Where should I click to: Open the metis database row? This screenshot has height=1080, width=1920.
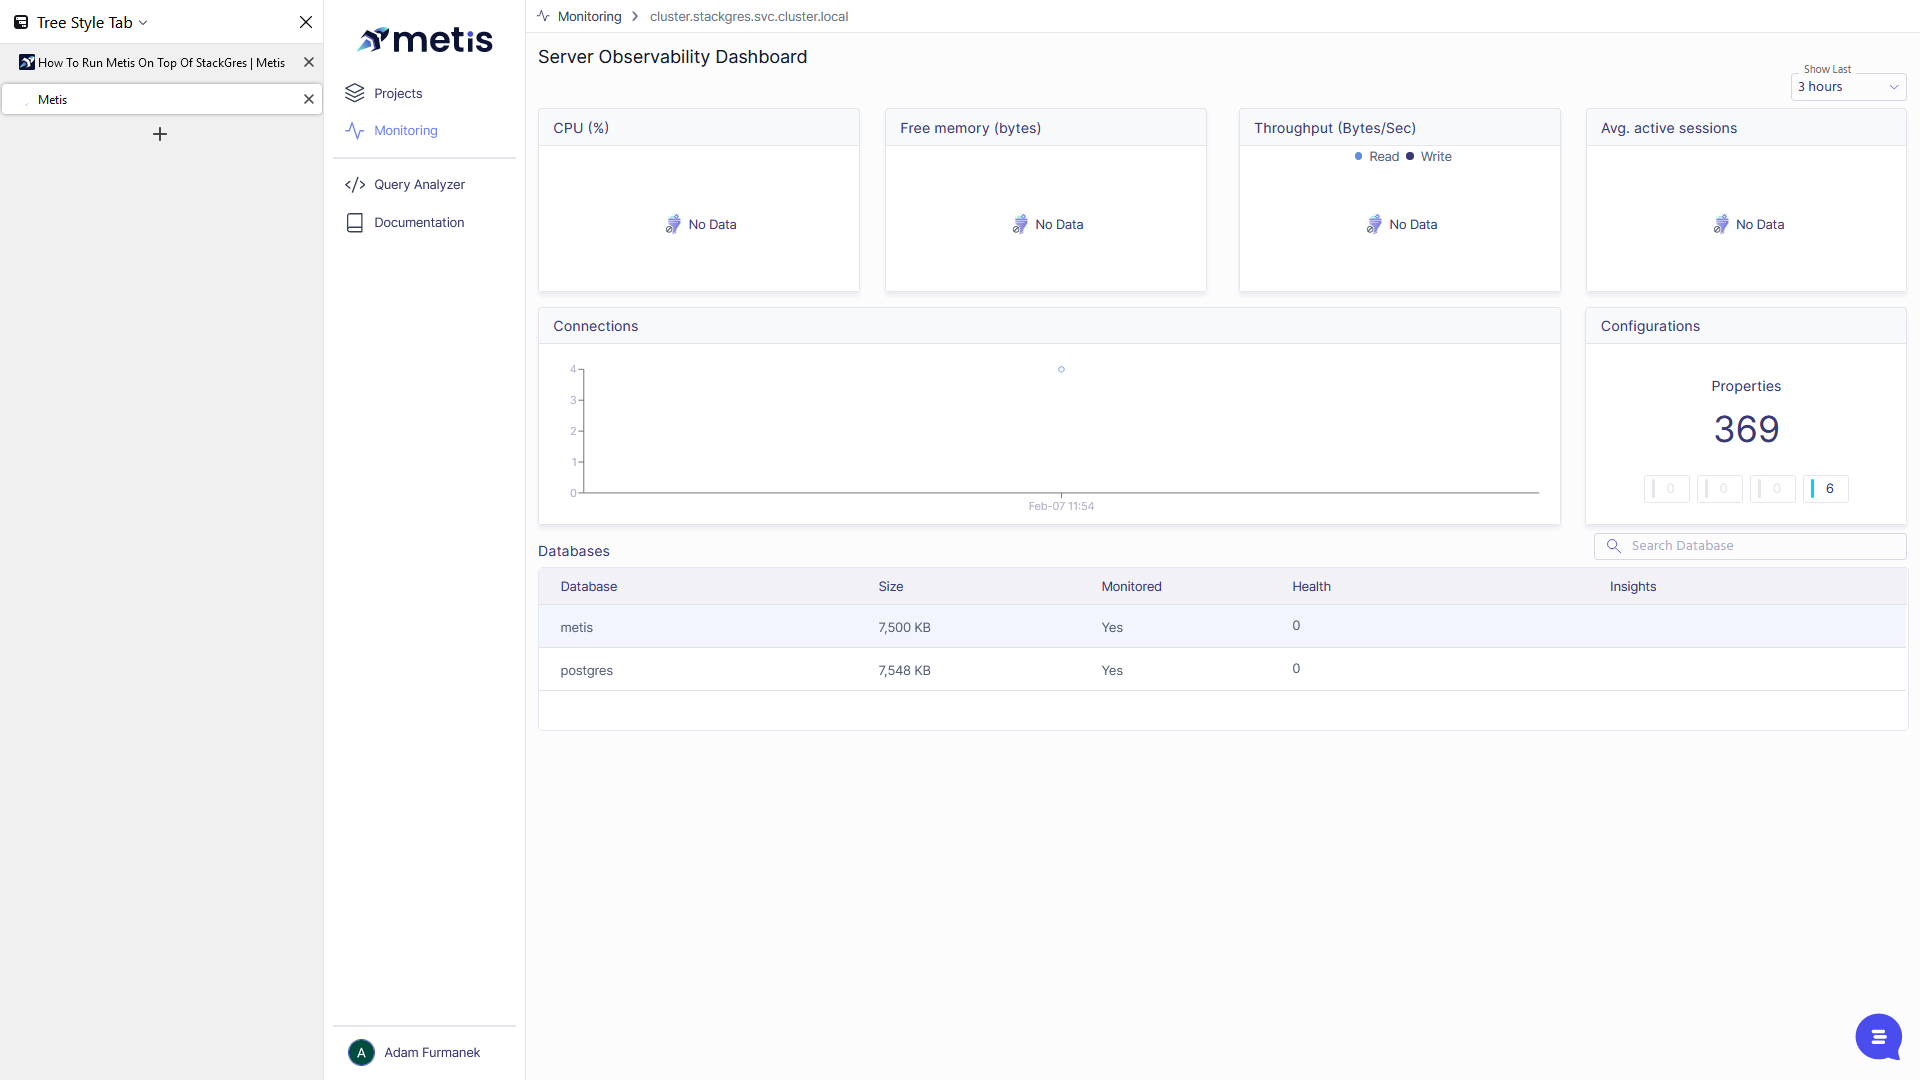[1222, 627]
